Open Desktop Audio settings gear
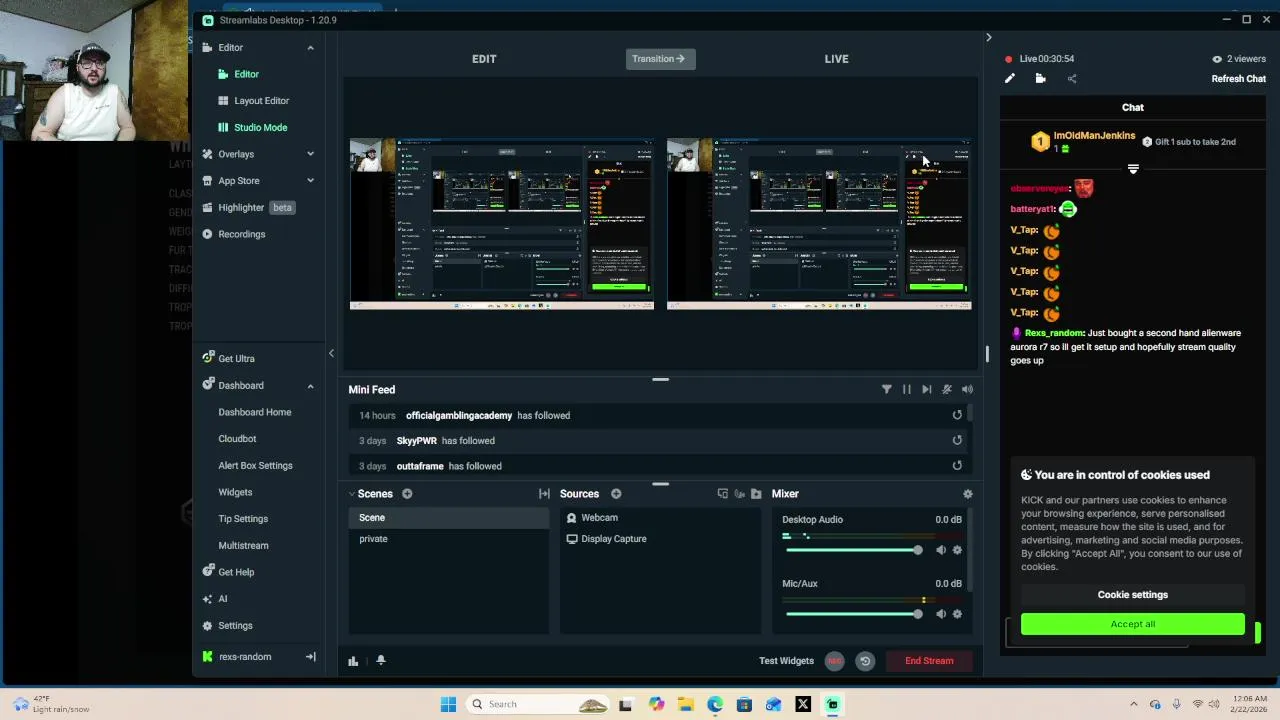 pyautogui.click(x=957, y=550)
